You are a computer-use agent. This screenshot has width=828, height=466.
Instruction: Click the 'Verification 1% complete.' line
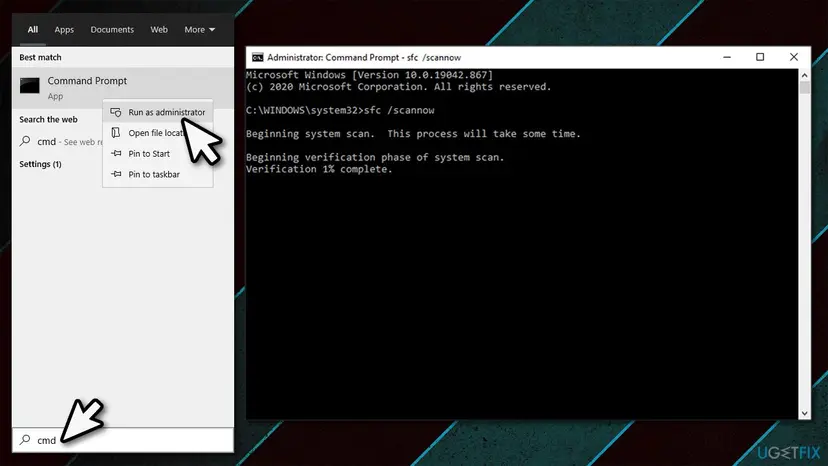click(x=319, y=169)
